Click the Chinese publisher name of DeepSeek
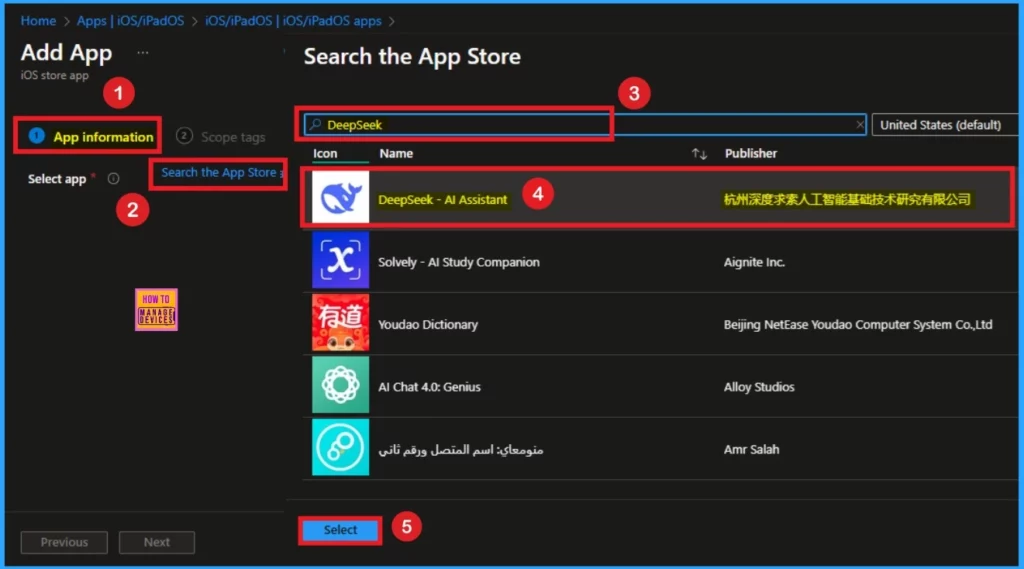Viewport: 1024px width, 569px height. tap(847, 199)
